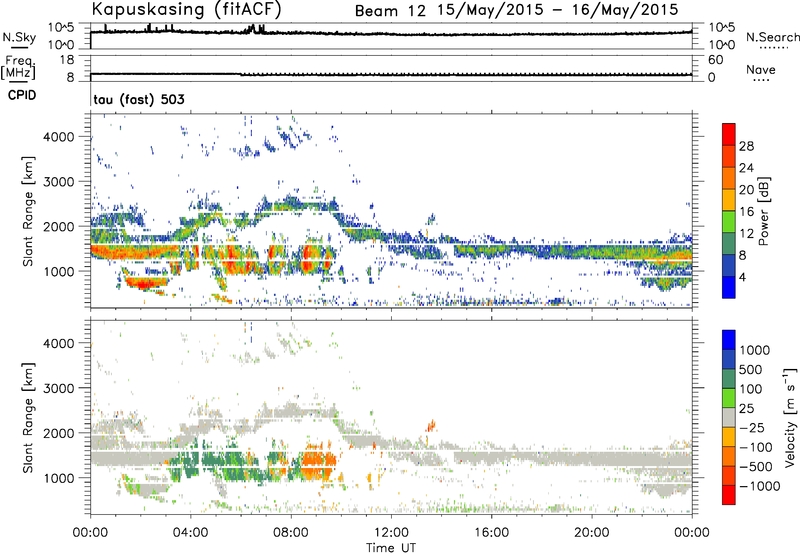Click the '20:00' time axis tick label
The height and width of the screenshot is (554, 800).
point(592,533)
